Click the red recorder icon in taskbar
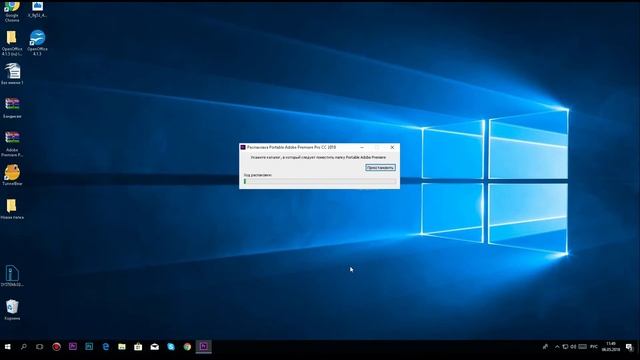Screen dimensions: 640x360 click(x=56, y=347)
